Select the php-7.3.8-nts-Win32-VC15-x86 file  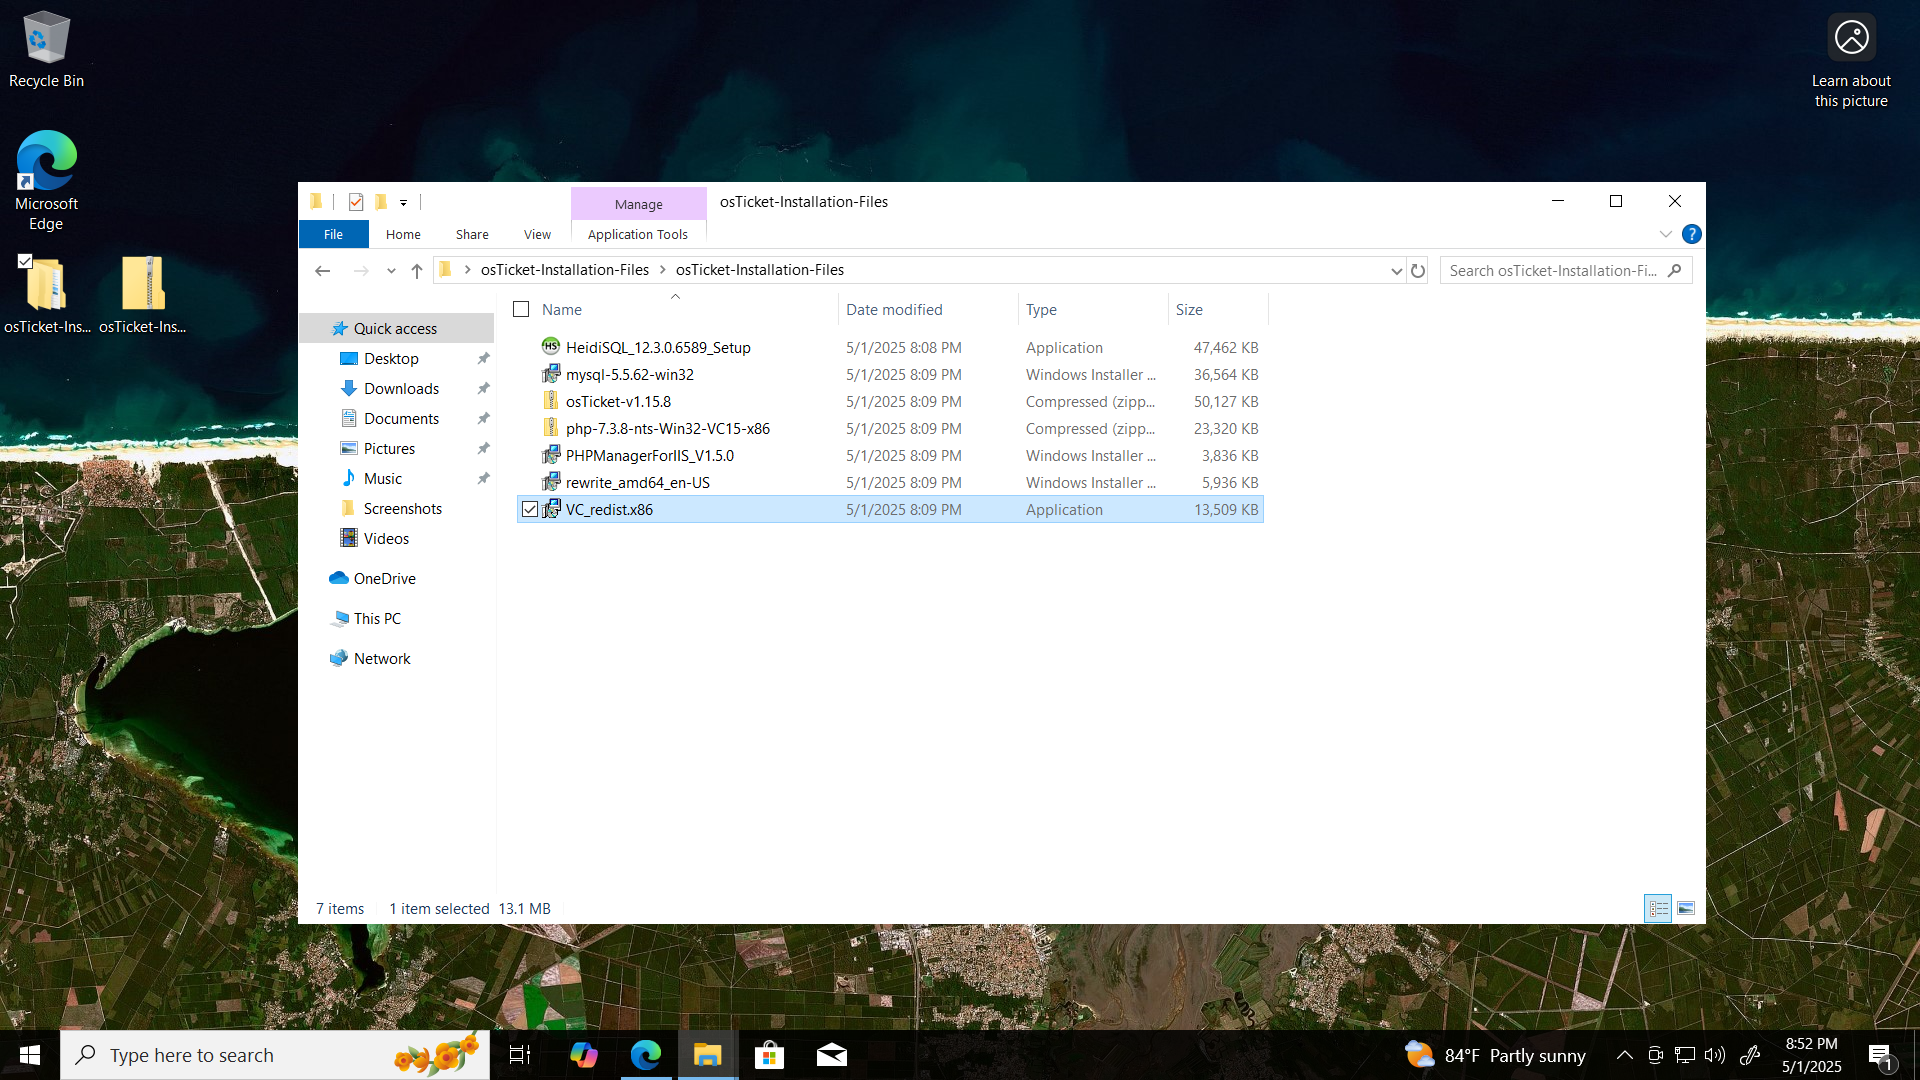click(x=667, y=428)
